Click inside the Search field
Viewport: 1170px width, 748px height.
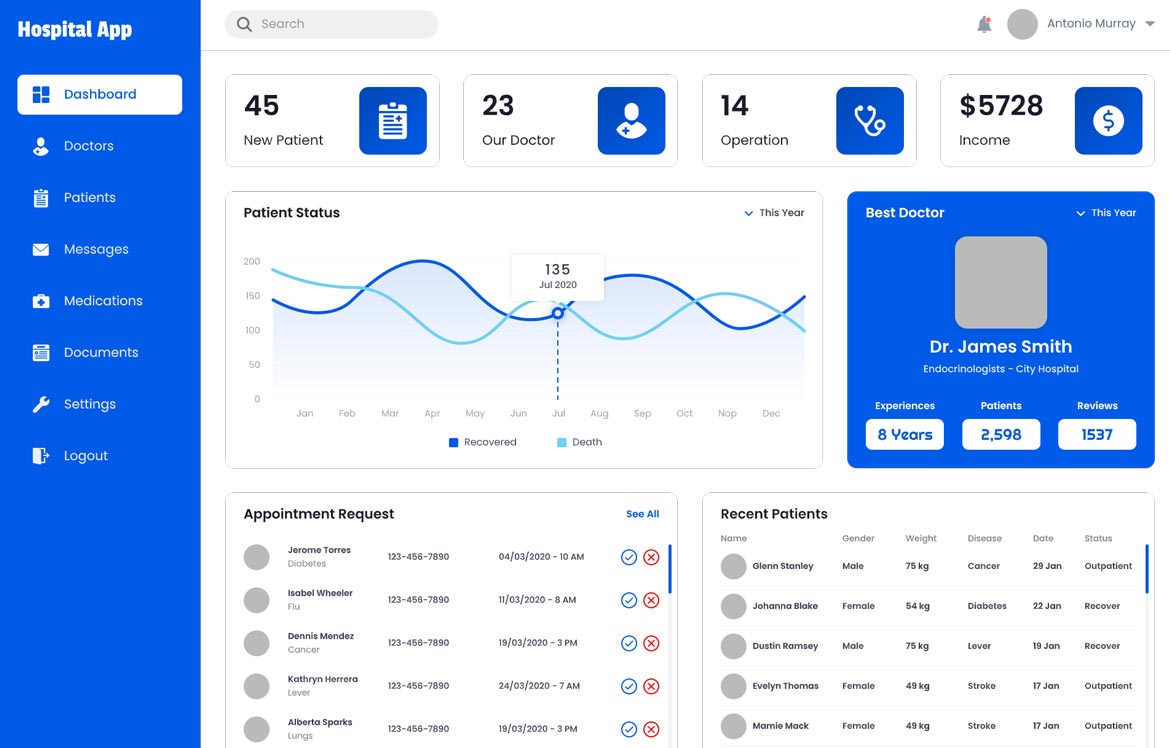pos(331,23)
